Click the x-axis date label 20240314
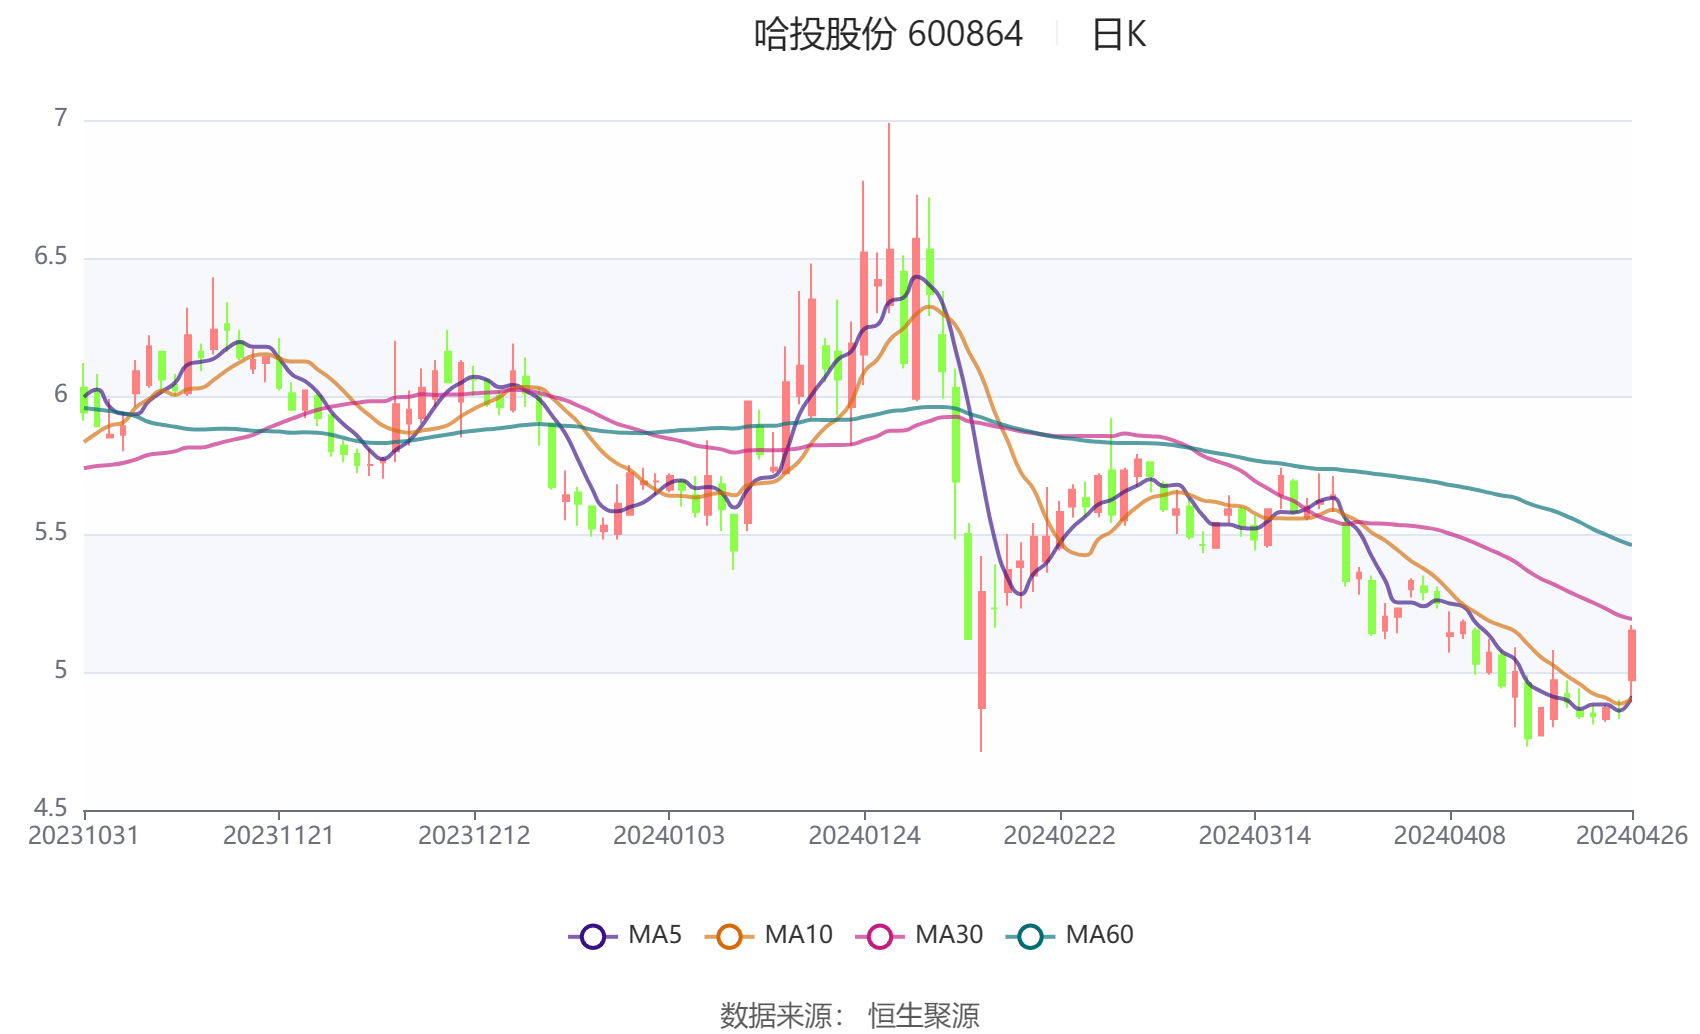The width and height of the screenshot is (1700, 1034). (1254, 836)
